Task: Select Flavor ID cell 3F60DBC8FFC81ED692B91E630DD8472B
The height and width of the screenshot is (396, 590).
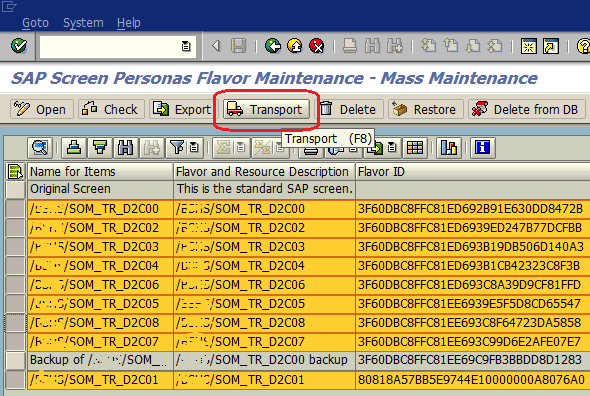Action: click(x=473, y=209)
